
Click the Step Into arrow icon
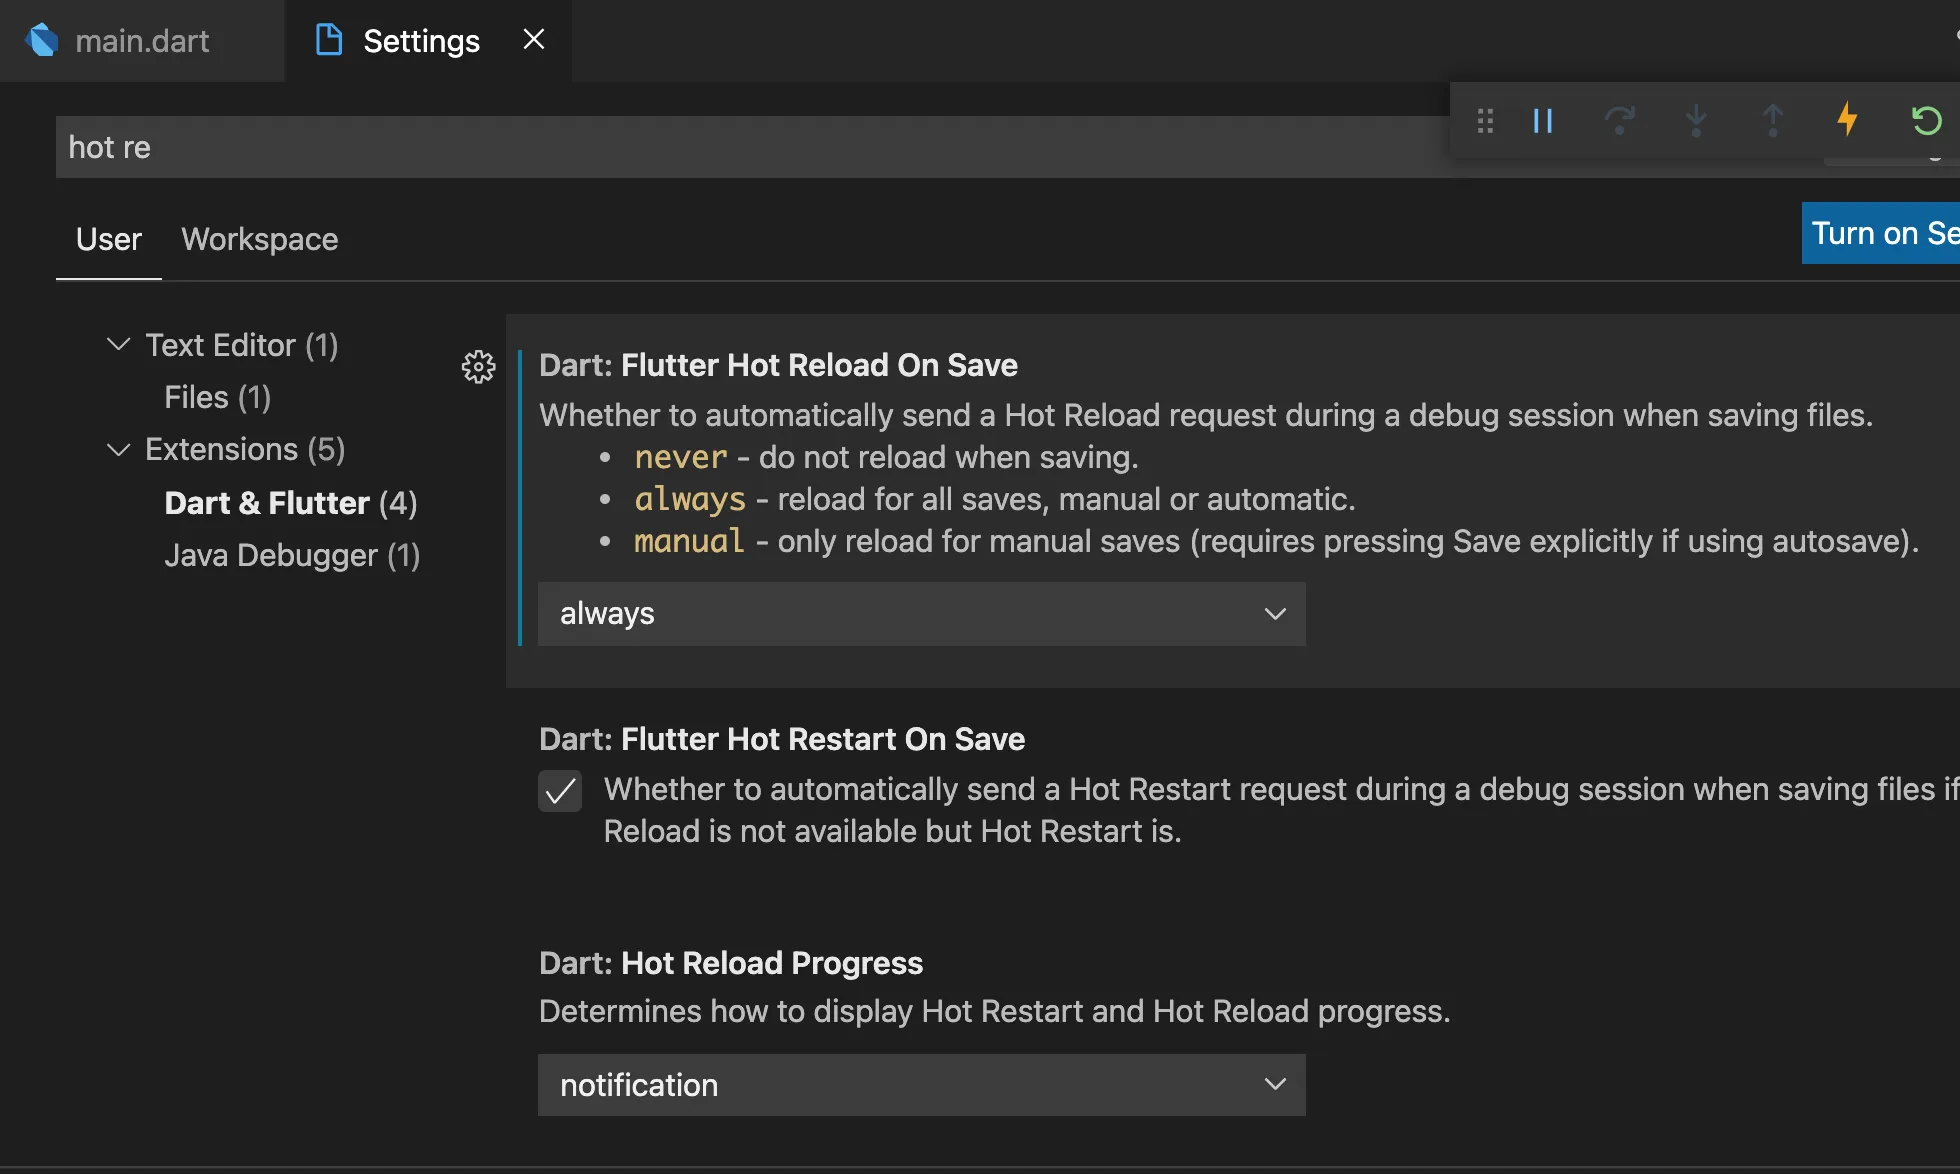pyautogui.click(x=1696, y=121)
